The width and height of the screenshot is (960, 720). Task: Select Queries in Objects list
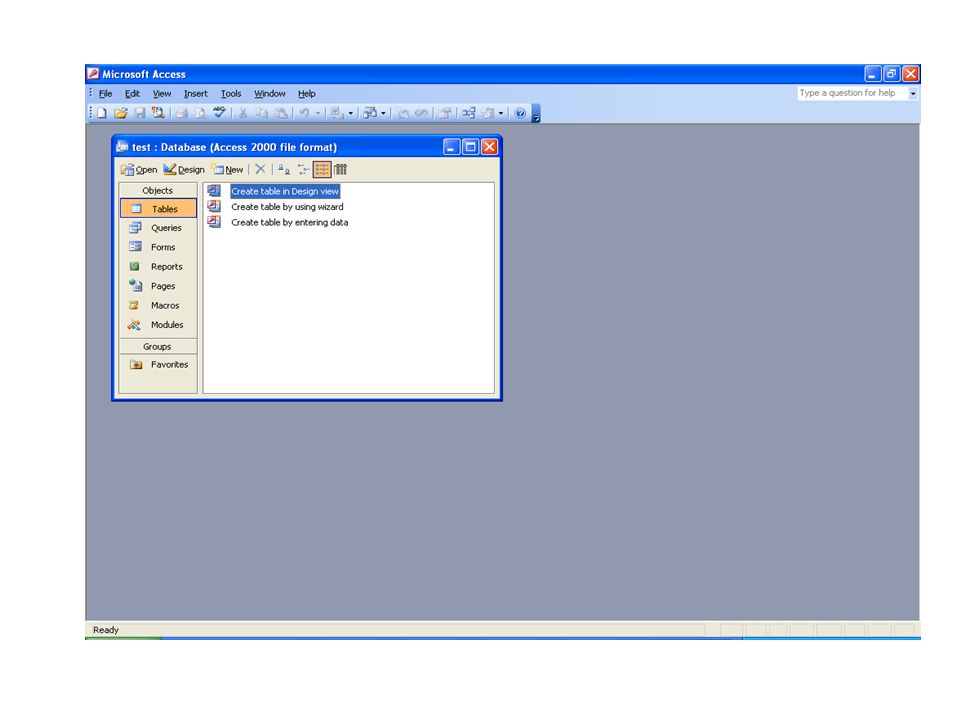(x=158, y=228)
